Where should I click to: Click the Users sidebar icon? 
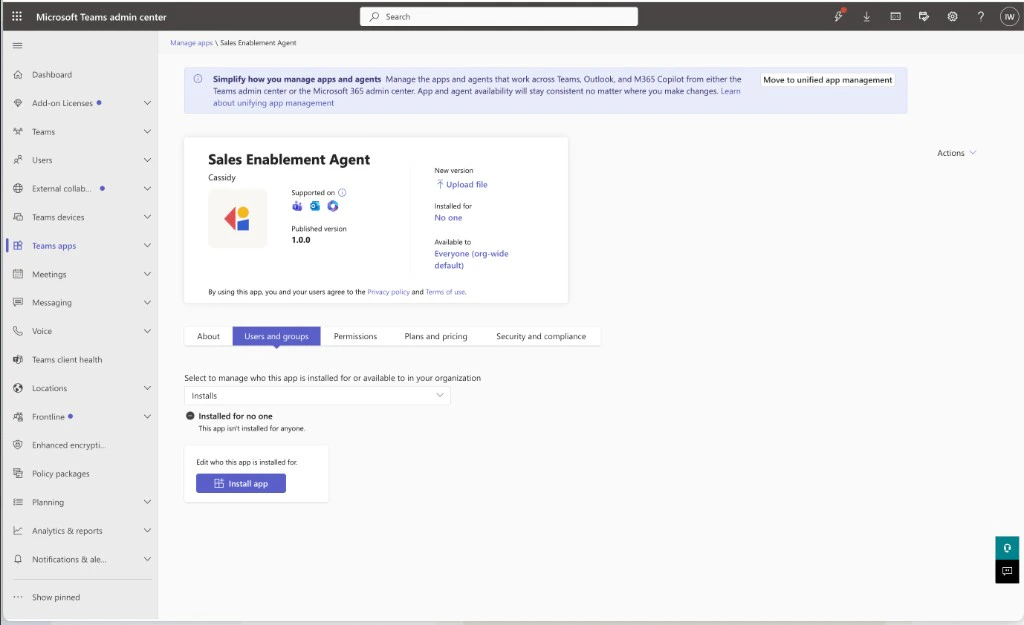tap(18, 160)
